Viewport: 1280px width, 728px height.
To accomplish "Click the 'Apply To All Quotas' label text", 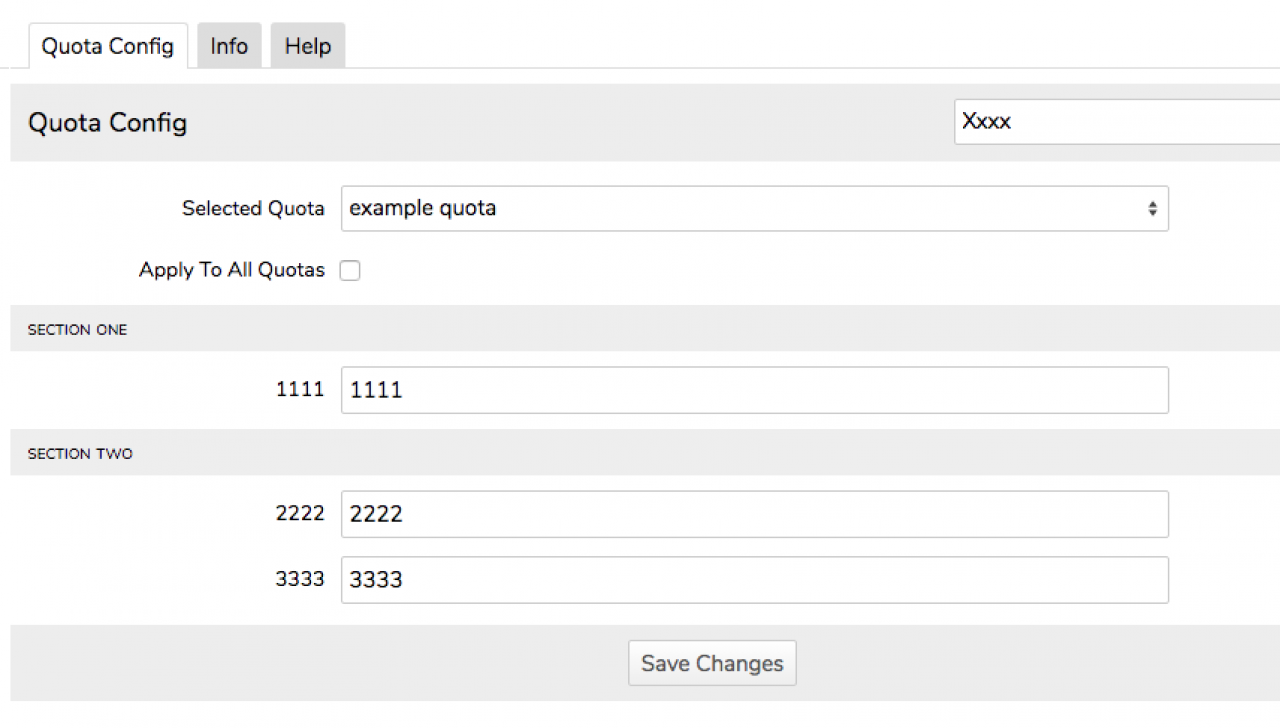I will [231, 270].
